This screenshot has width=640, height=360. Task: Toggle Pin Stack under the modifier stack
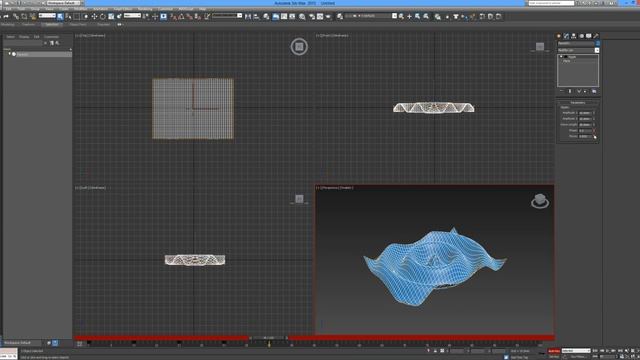point(562,91)
